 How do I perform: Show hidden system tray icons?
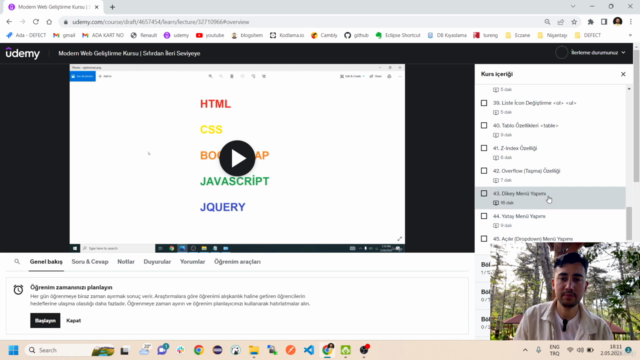[x=525, y=350]
